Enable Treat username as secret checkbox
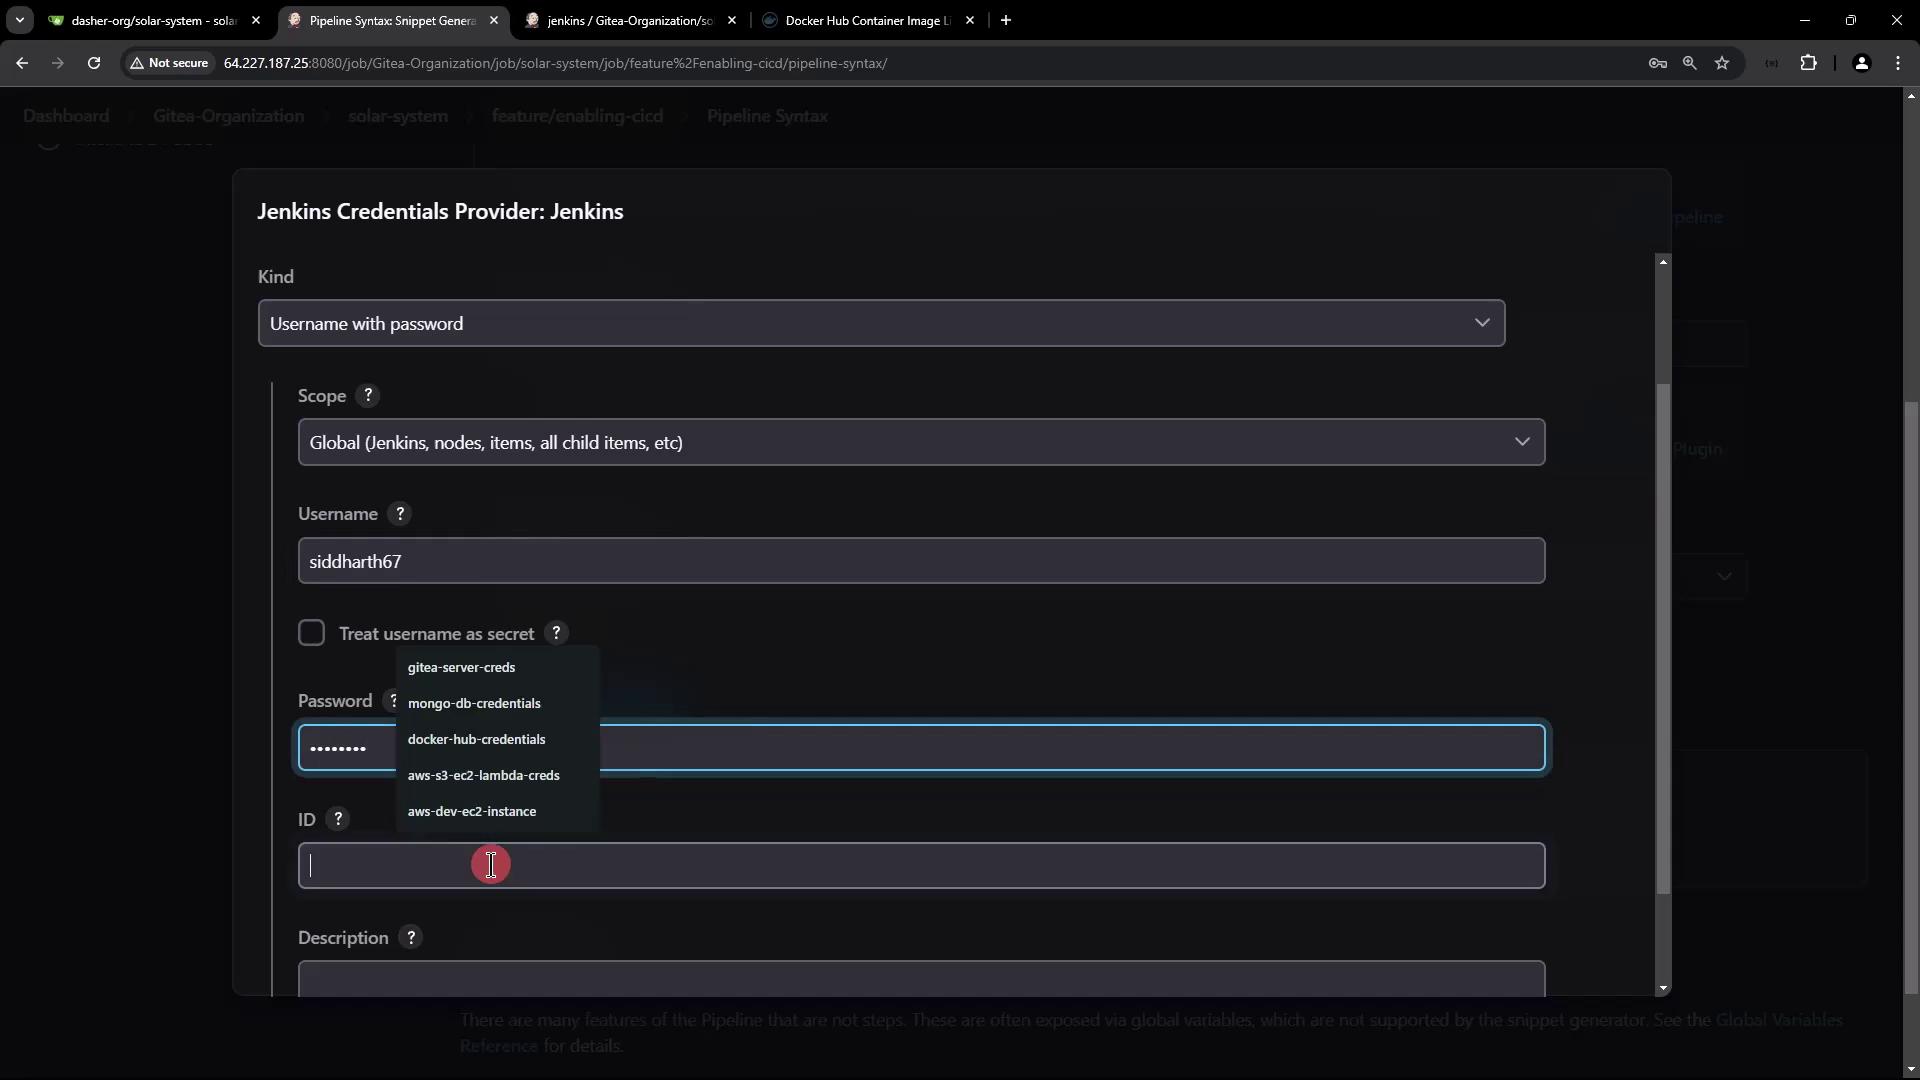This screenshot has width=1920, height=1080. [x=311, y=633]
